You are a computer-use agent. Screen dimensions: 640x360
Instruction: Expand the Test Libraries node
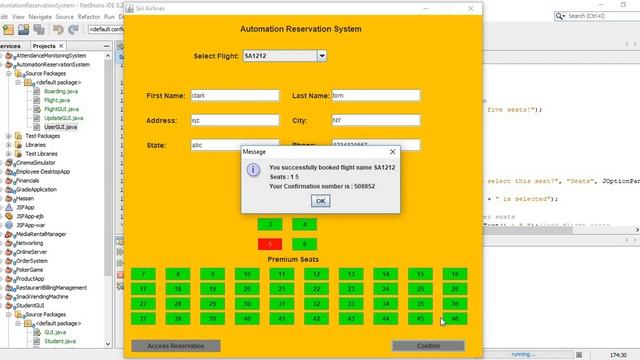(x=9, y=154)
